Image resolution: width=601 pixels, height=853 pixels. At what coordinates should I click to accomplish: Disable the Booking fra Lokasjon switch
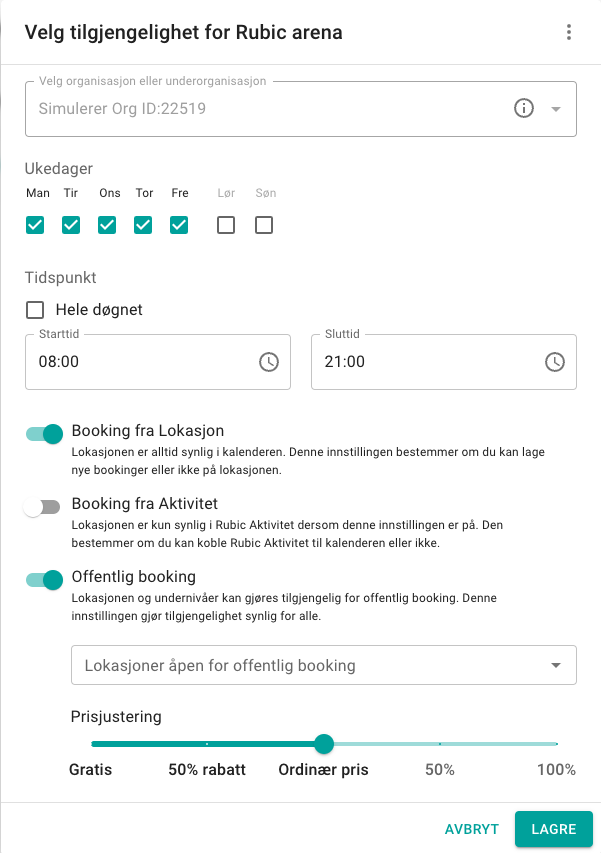point(44,434)
